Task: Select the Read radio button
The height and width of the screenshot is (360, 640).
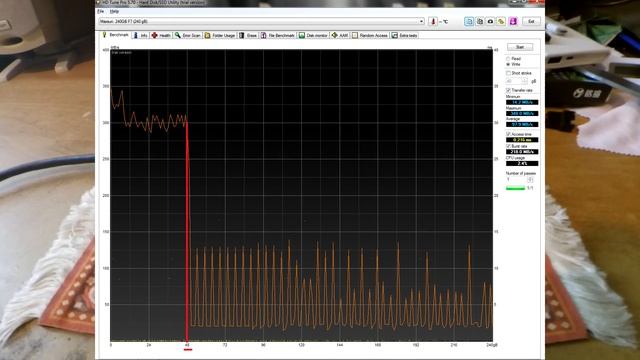Action: coord(508,59)
